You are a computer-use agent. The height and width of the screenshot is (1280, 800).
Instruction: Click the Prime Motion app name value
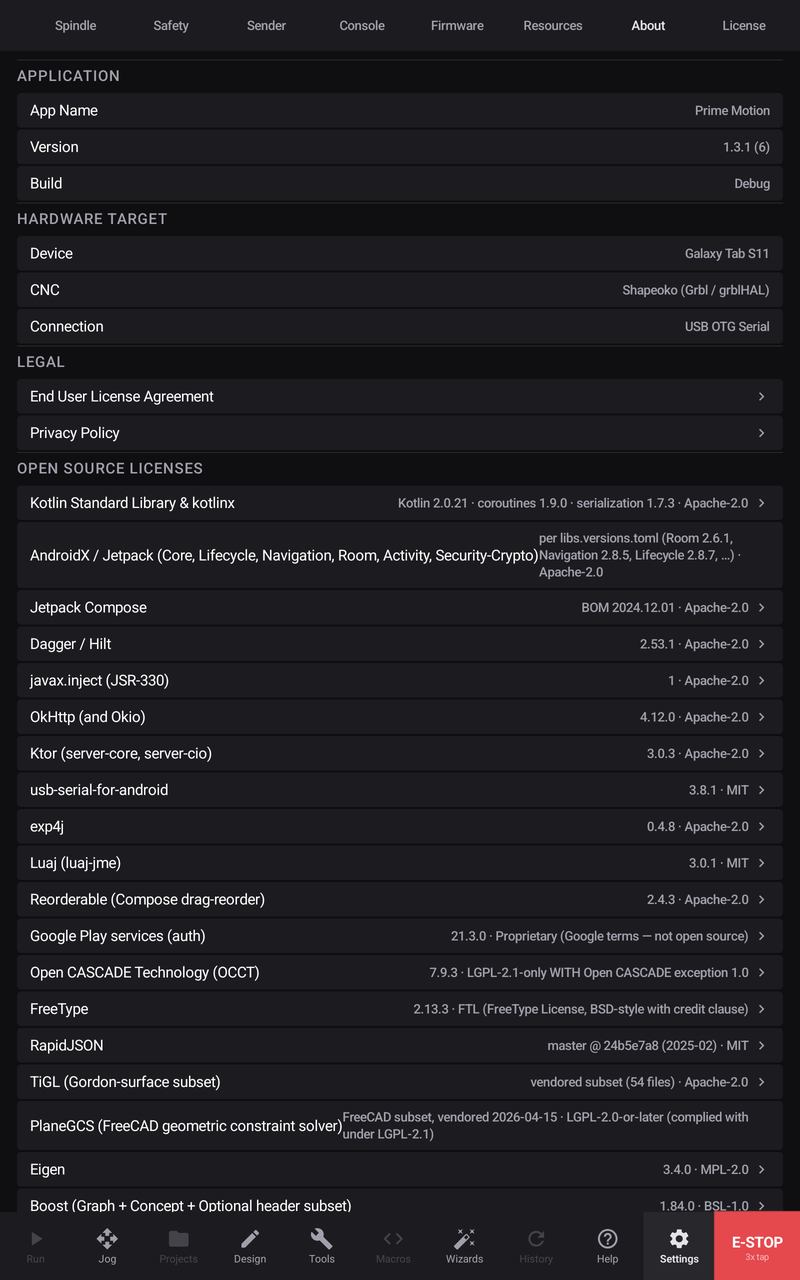[732, 111]
